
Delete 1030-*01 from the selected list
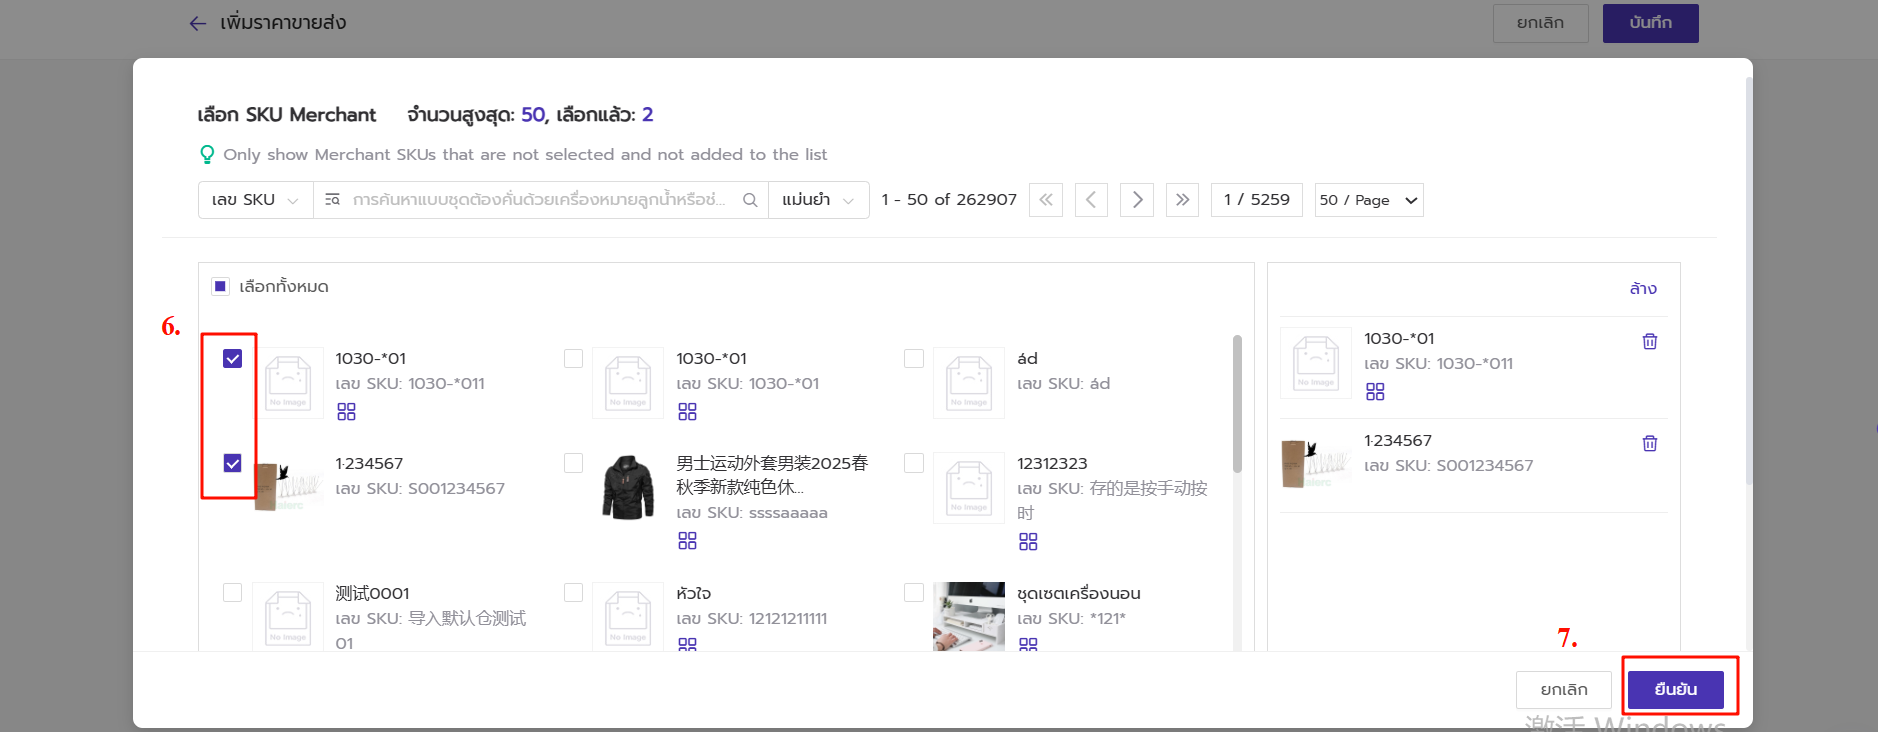1650,341
